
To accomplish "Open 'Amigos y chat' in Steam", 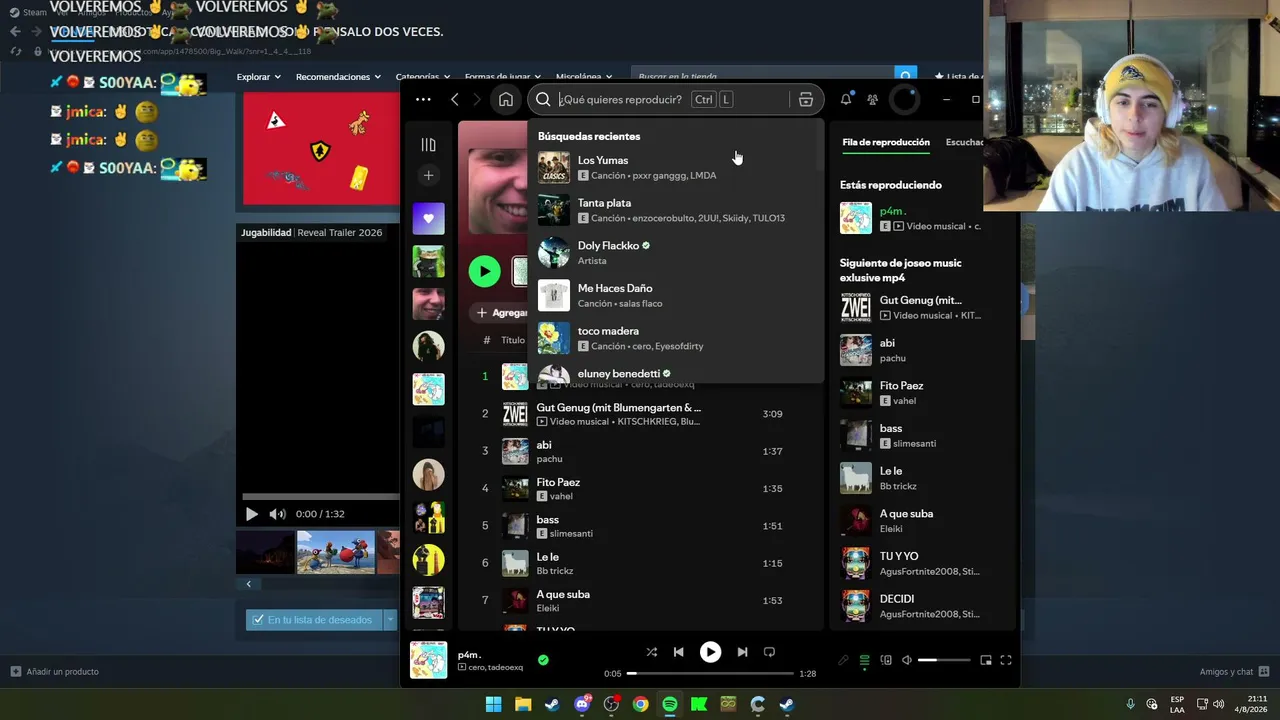I will 1234,672.
